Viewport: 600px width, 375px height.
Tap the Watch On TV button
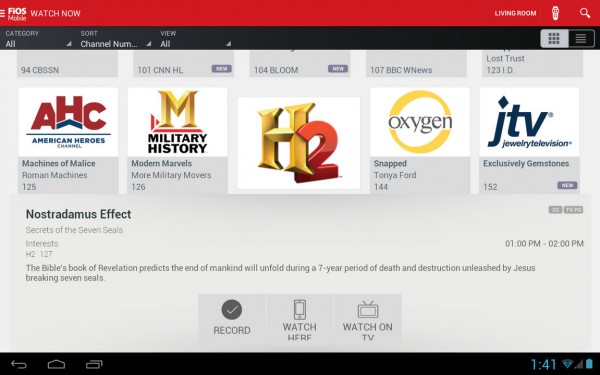[x=368, y=318]
